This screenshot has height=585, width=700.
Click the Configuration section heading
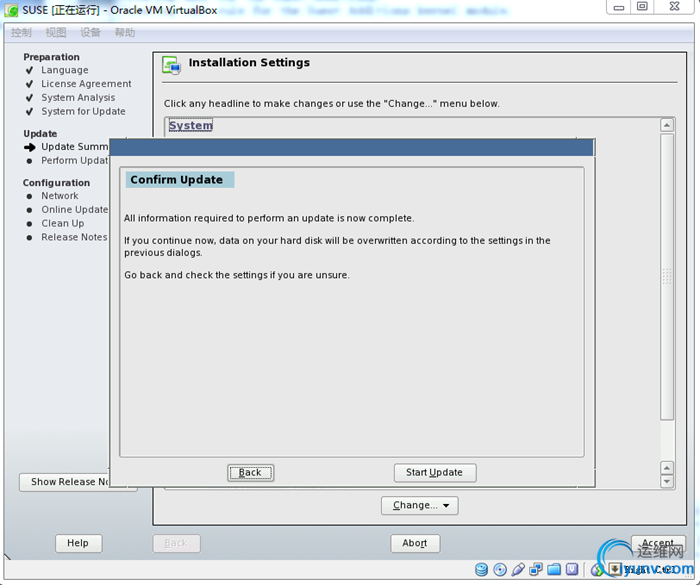click(56, 183)
